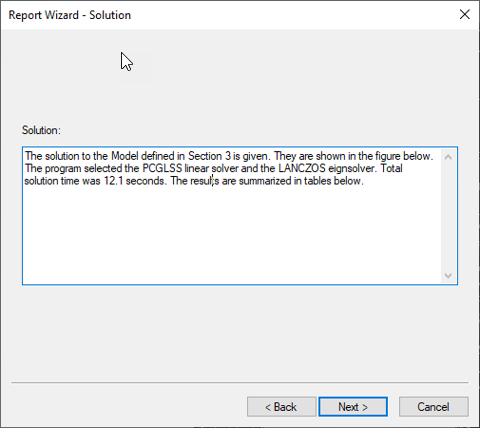
Task: Place cursor on the word LANCZOS
Action: click(302, 168)
